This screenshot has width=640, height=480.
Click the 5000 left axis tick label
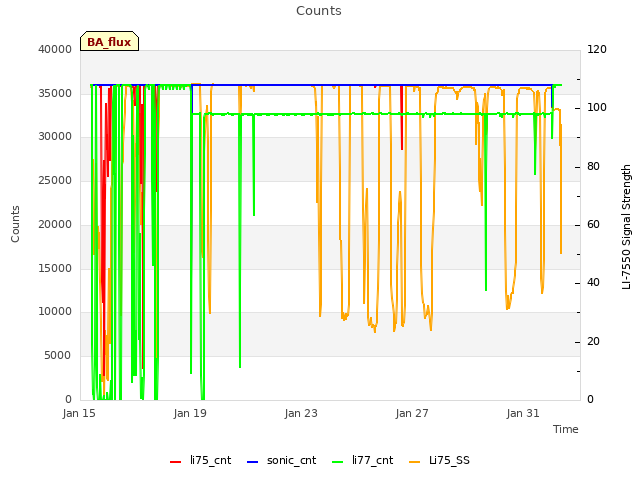(x=58, y=356)
